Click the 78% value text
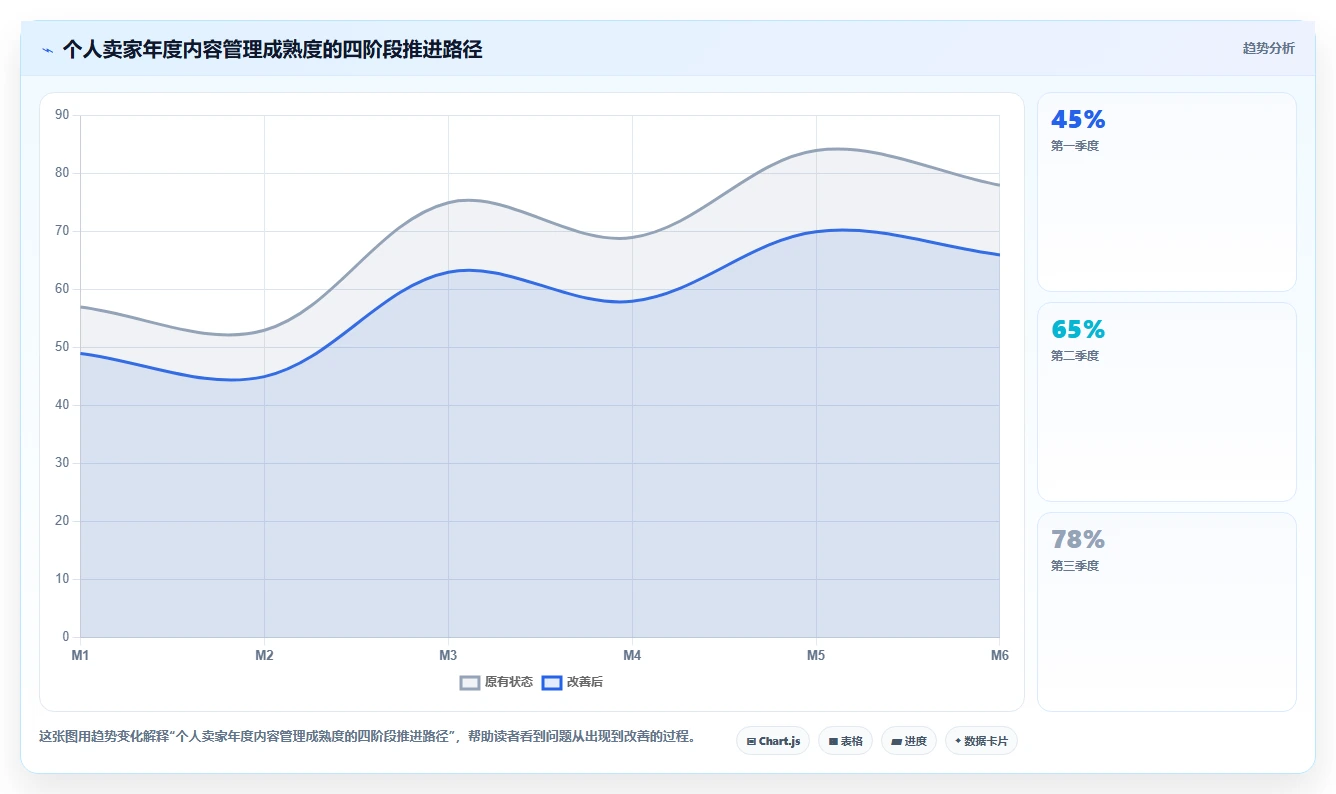 pyautogui.click(x=1078, y=540)
